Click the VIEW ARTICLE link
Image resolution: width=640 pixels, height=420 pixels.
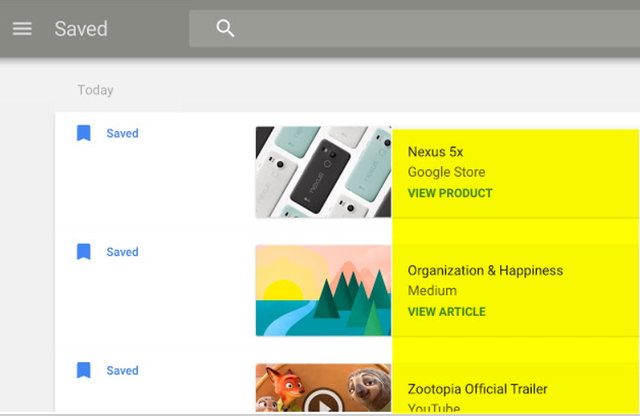click(x=446, y=312)
